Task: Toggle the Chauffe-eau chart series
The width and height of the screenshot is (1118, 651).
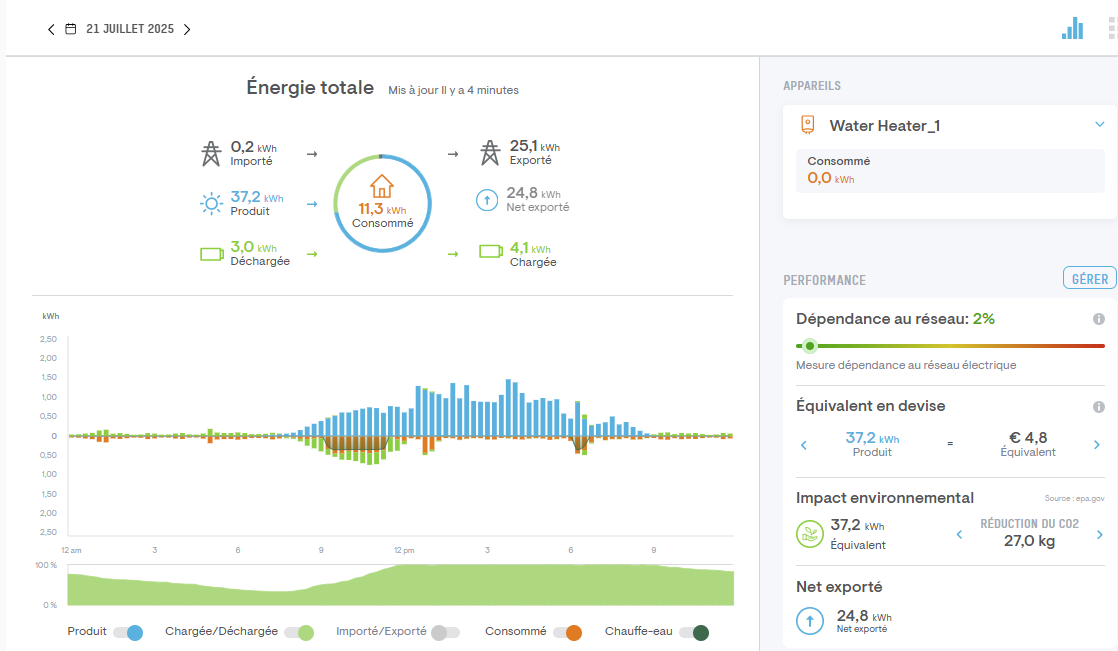Action: point(693,632)
